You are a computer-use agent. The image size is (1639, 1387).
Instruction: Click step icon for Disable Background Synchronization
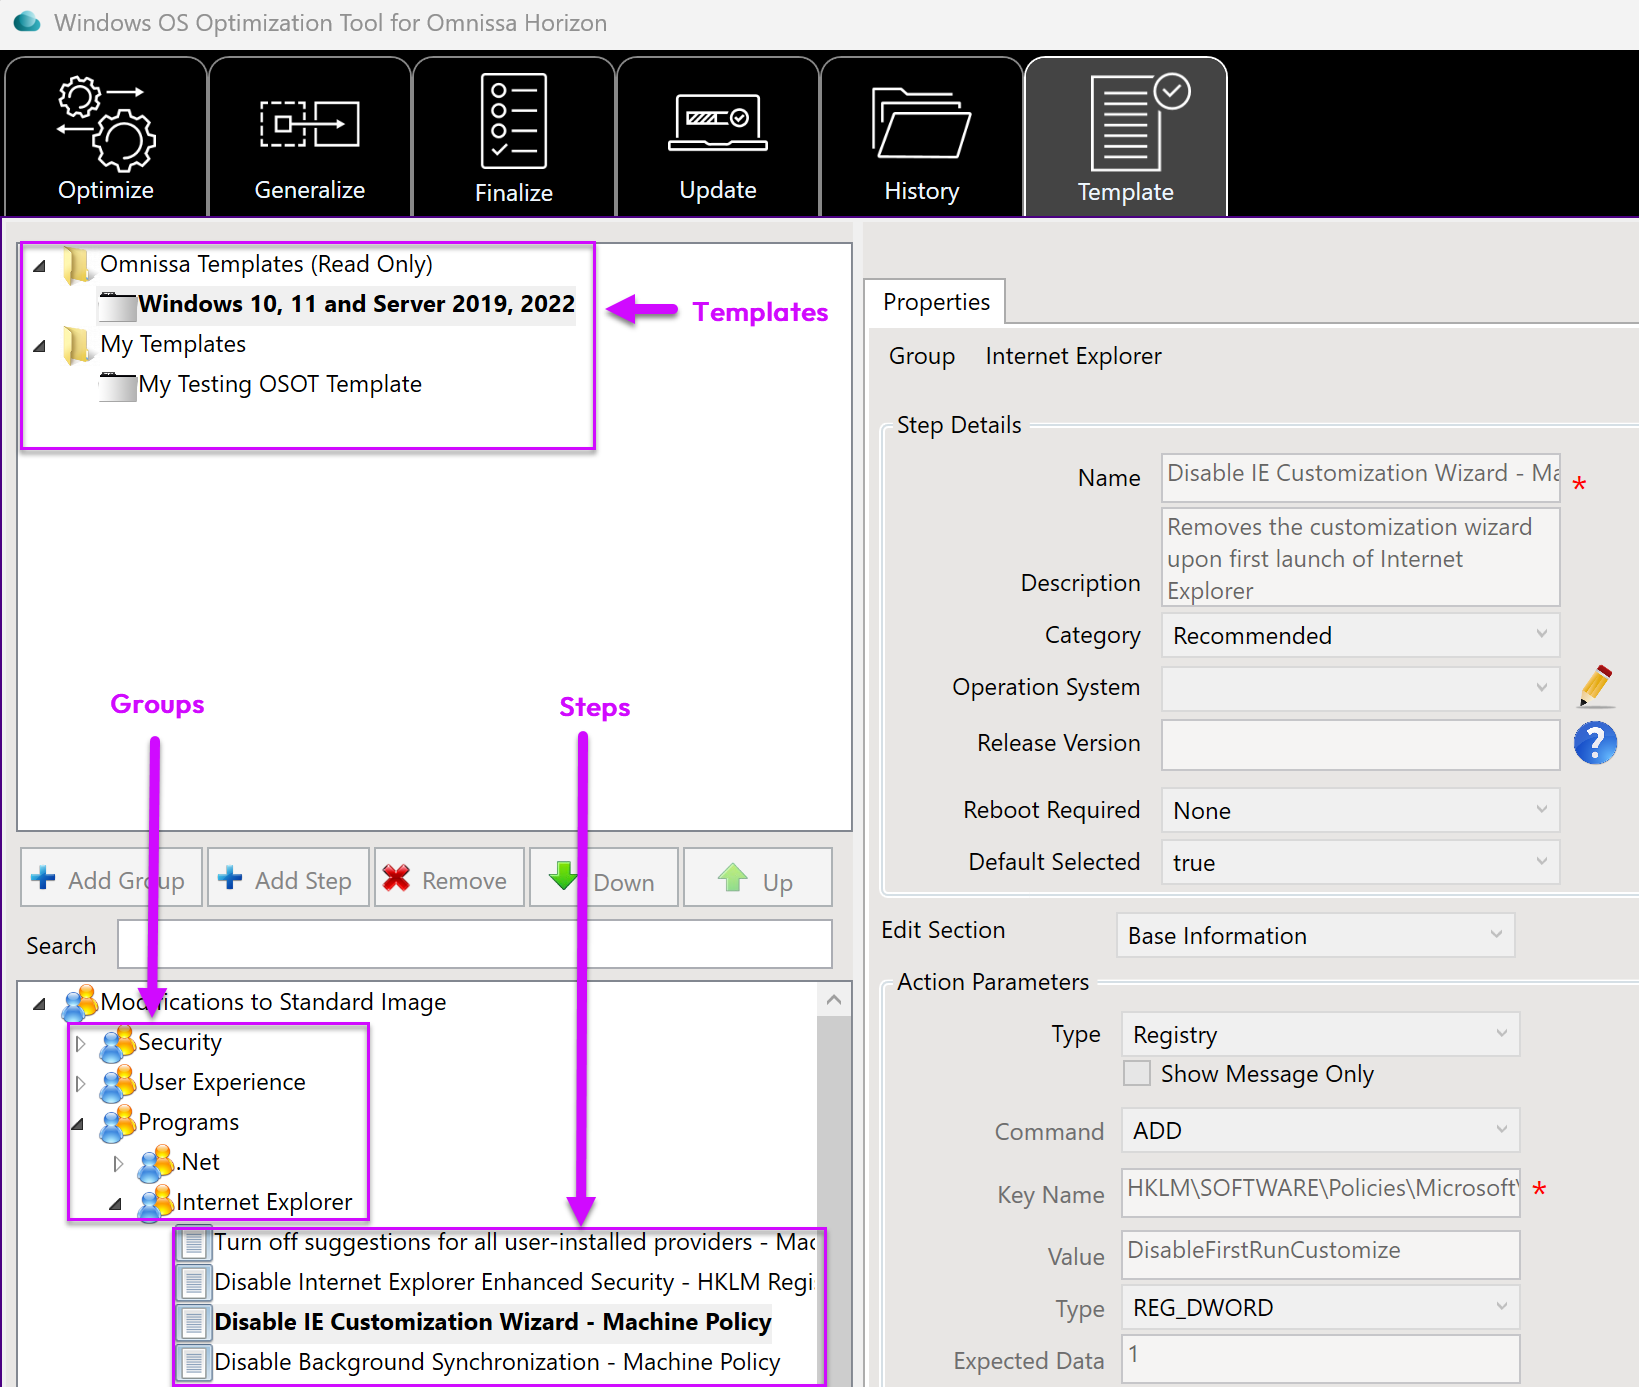pos(195,1363)
